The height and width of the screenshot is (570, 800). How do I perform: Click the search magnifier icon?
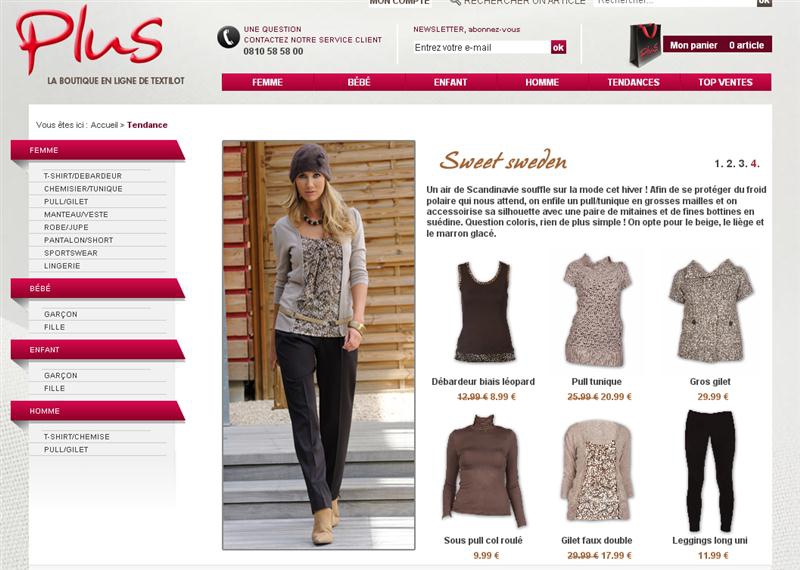[x=456, y=2]
